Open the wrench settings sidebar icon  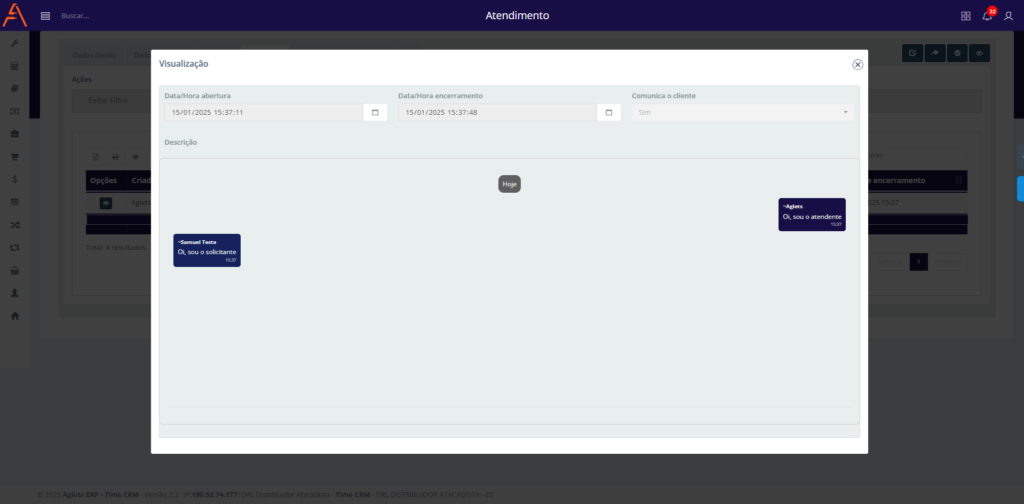click(14, 44)
